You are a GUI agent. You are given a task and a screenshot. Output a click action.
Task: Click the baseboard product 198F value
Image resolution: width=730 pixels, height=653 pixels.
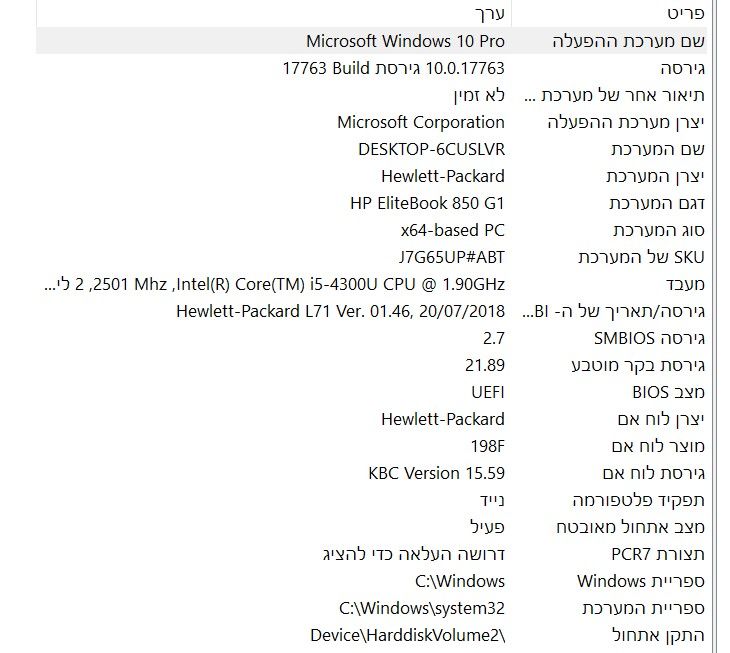pyautogui.click(x=487, y=446)
